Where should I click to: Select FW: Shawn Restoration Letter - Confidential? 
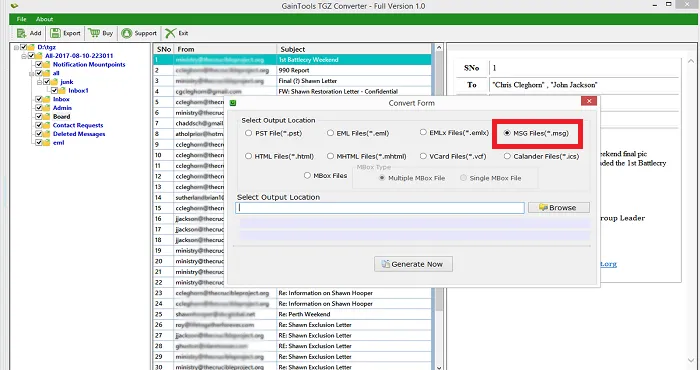coord(293,91)
